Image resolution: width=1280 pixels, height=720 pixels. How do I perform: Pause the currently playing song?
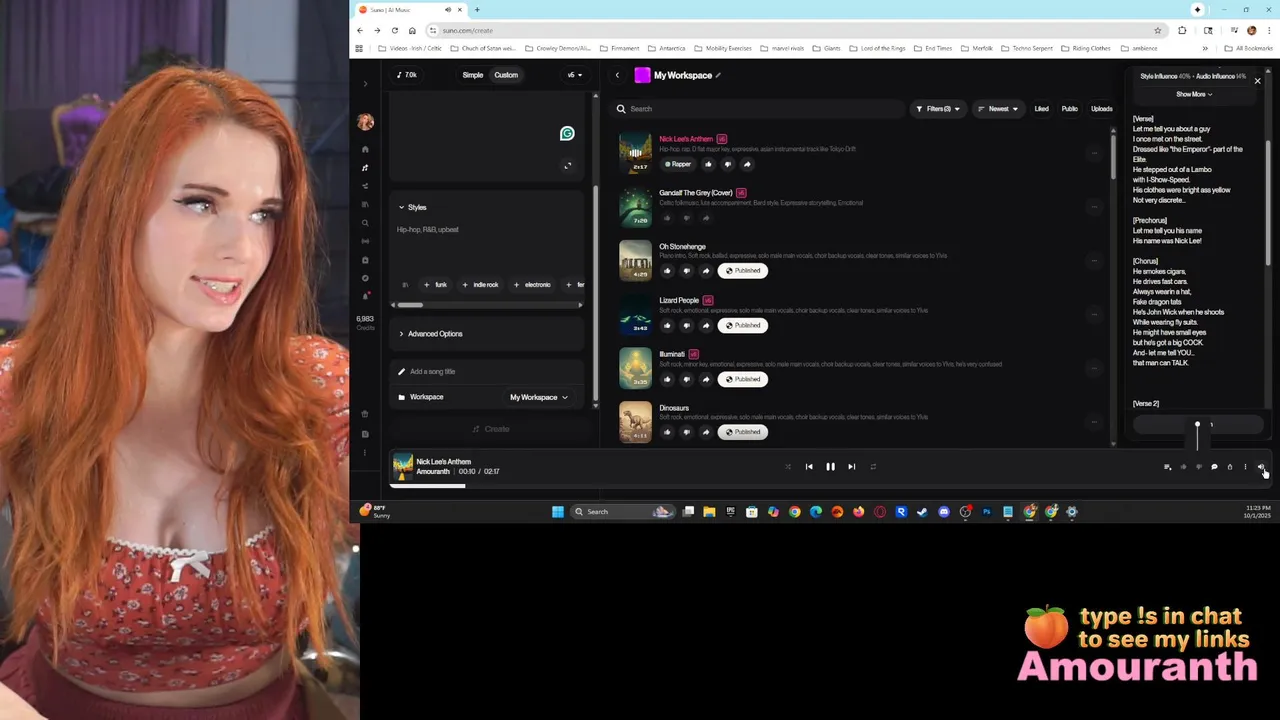coord(830,467)
